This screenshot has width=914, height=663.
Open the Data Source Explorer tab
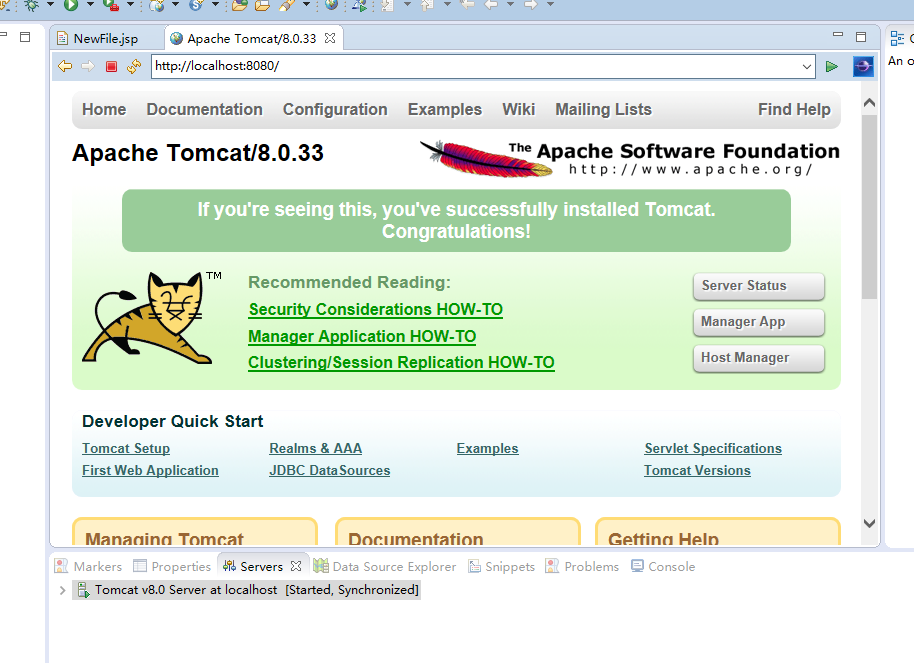pos(387,566)
